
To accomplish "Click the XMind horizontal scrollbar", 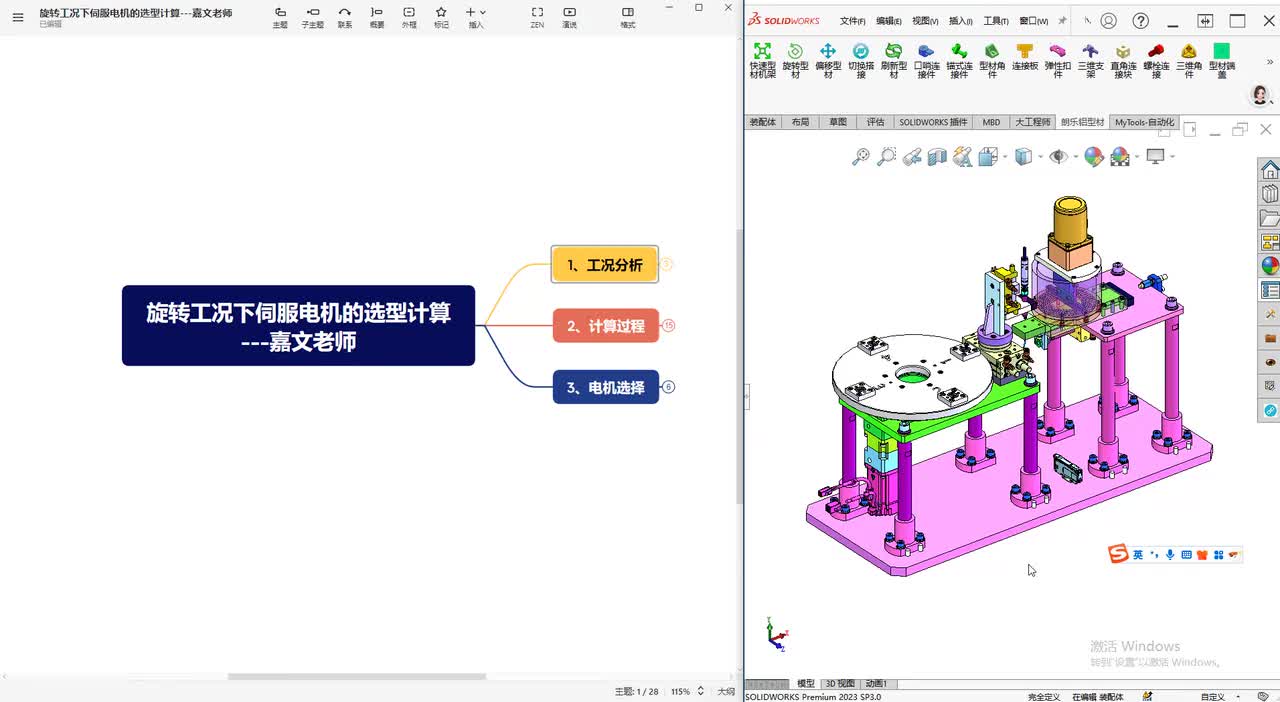I will coord(357,677).
